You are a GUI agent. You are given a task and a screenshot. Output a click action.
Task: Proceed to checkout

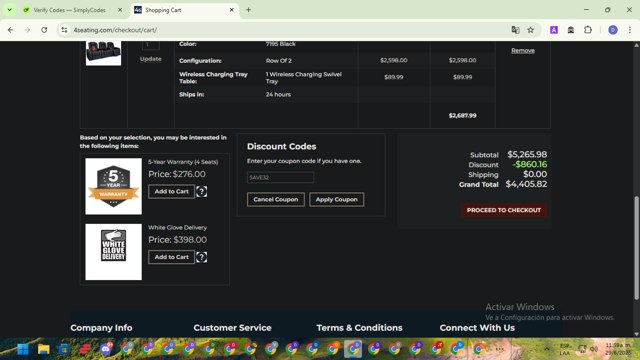[x=504, y=210]
